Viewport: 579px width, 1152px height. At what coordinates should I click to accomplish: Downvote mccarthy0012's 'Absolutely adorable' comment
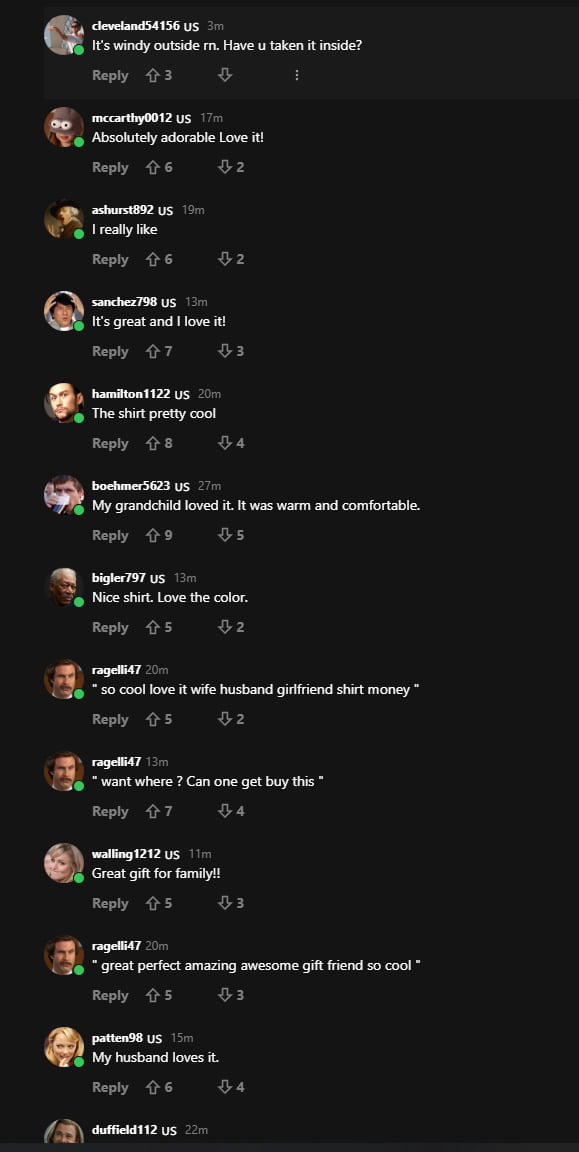tap(225, 167)
